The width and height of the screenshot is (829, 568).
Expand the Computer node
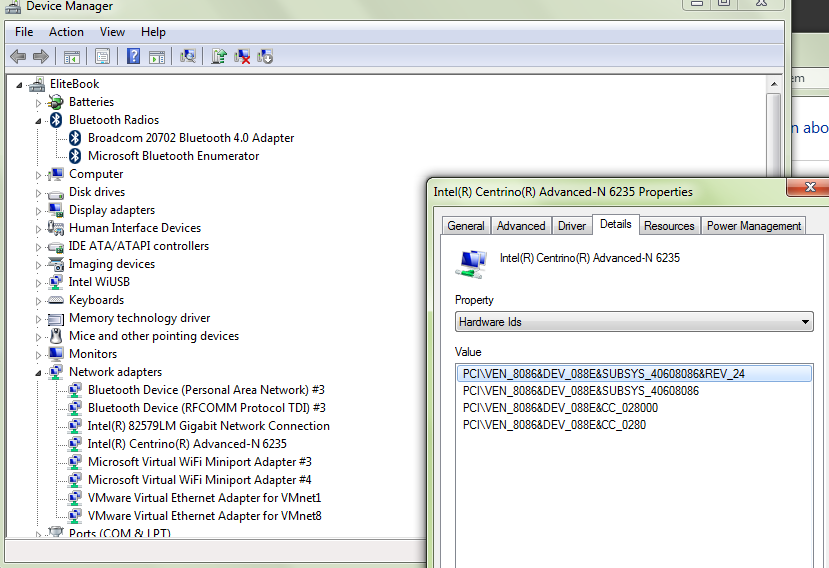click(x=38, y=175)
